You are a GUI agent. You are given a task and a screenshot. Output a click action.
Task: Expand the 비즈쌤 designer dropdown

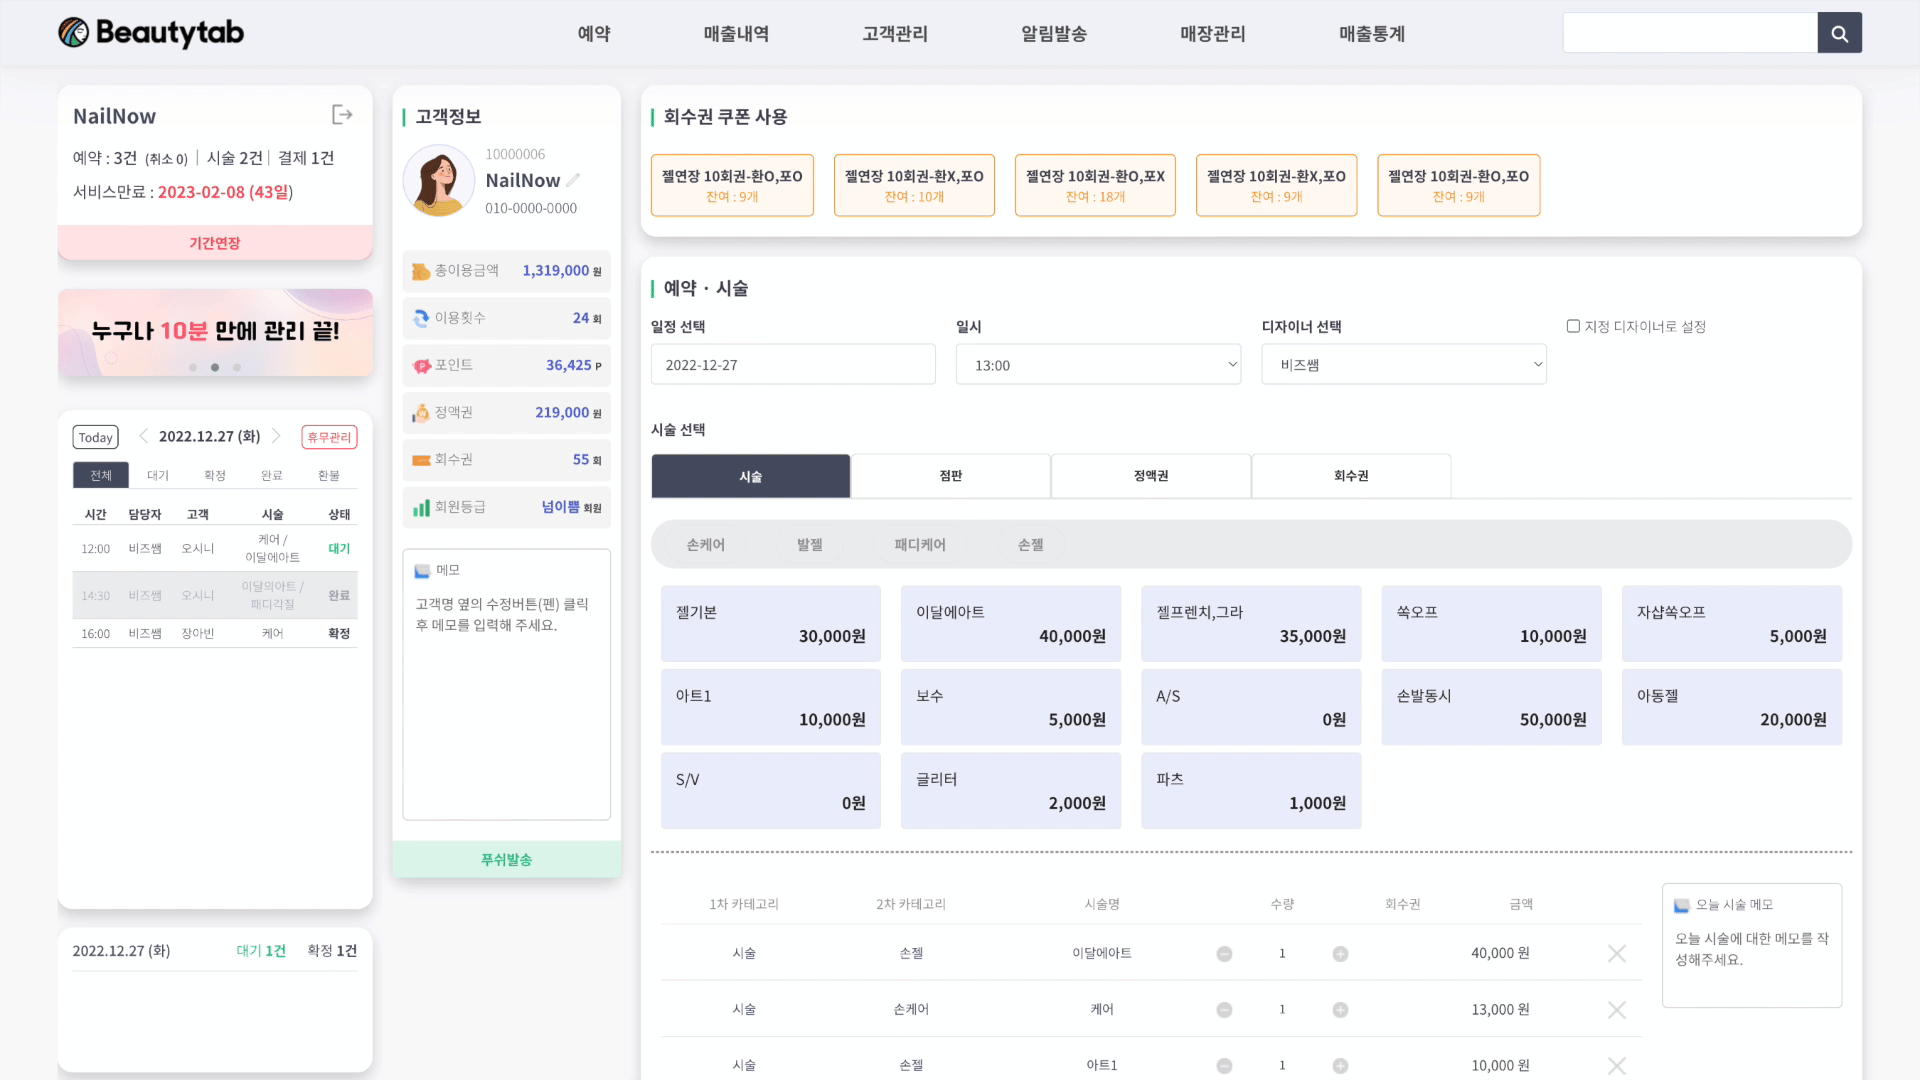coord(1403,365)
